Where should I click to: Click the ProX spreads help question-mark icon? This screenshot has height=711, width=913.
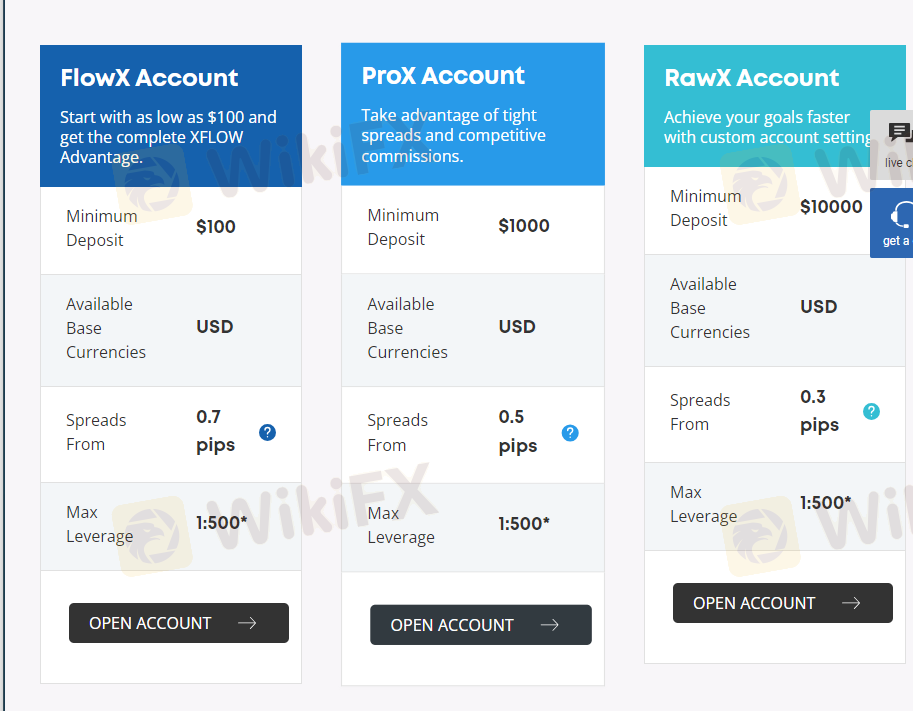tap(570, 433)
